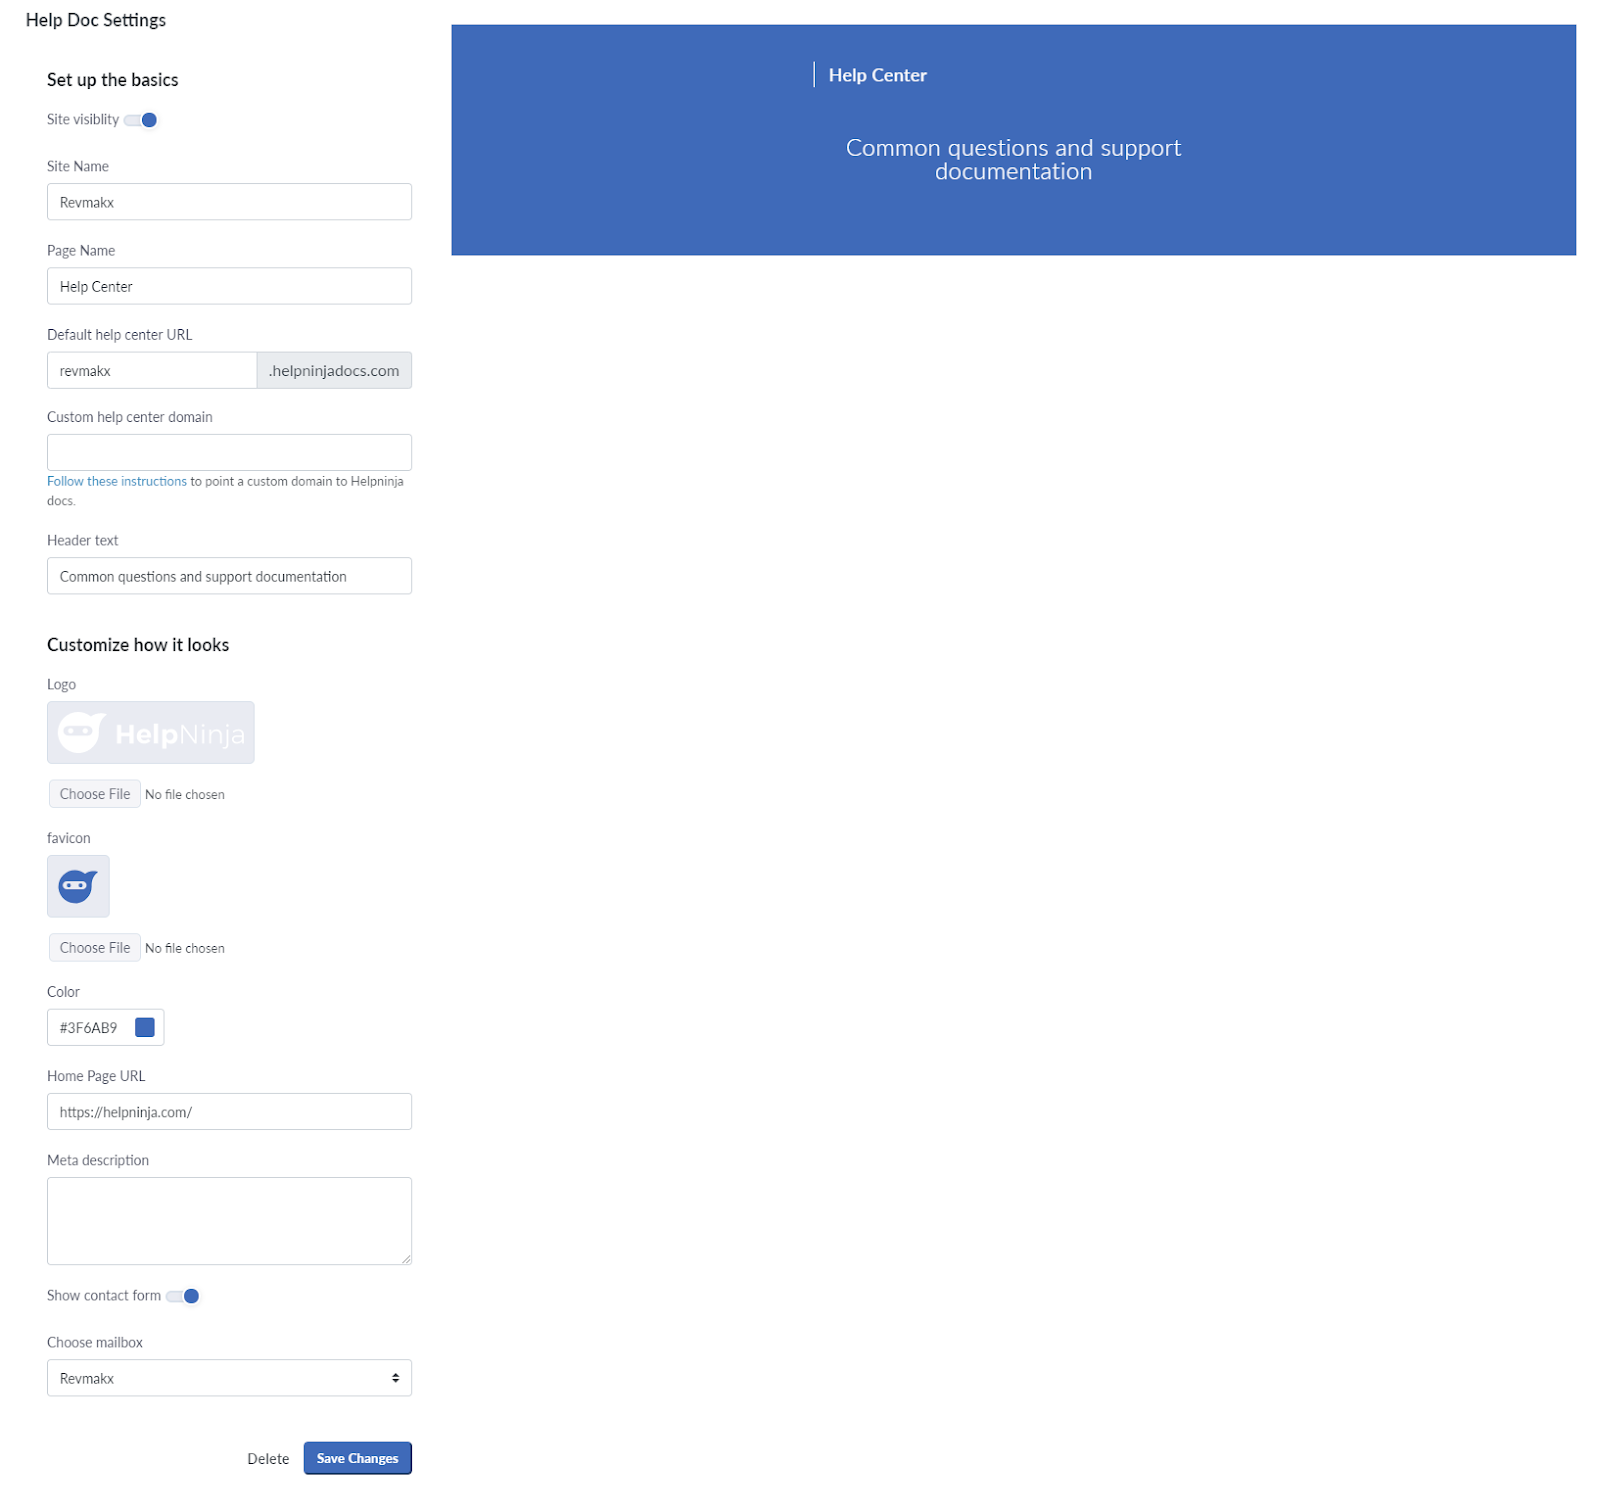
Task: Click the Save Changes button
Action: tap(357, 1458)
